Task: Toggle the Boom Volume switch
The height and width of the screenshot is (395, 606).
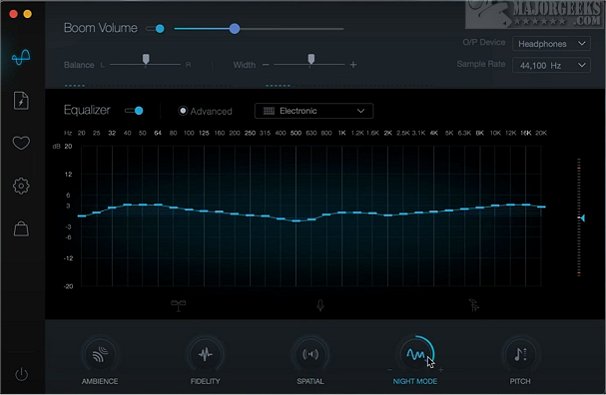Action: (x=155, y=29)
